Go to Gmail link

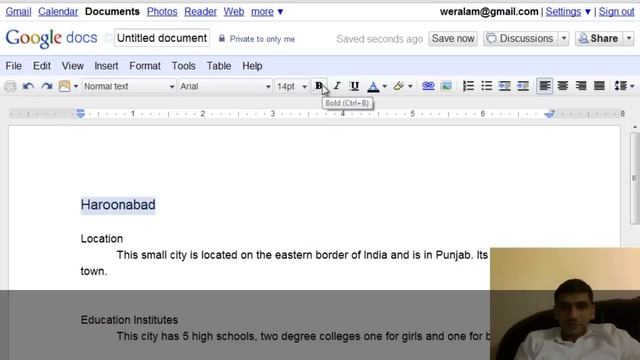click(x=18, y=11)
